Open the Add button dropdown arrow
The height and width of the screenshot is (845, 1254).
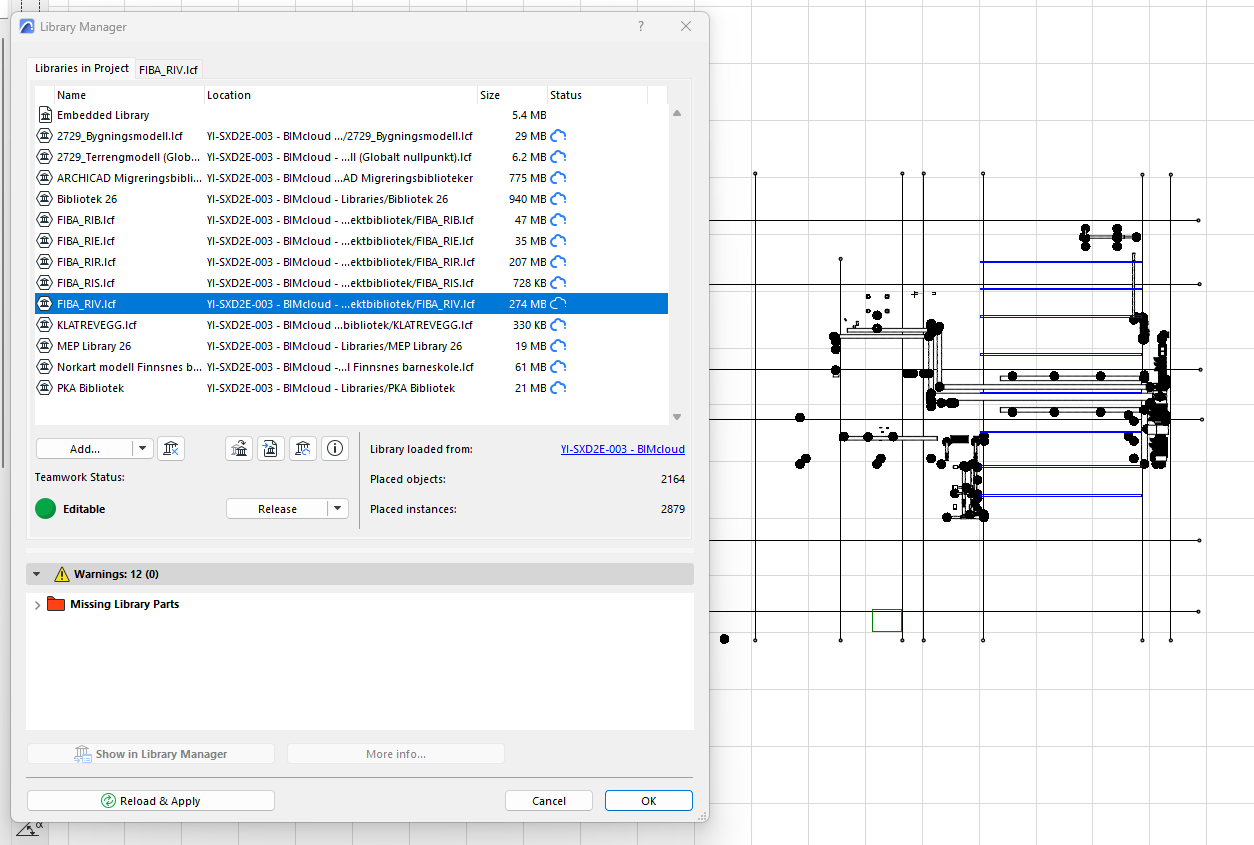click(142, 449)
